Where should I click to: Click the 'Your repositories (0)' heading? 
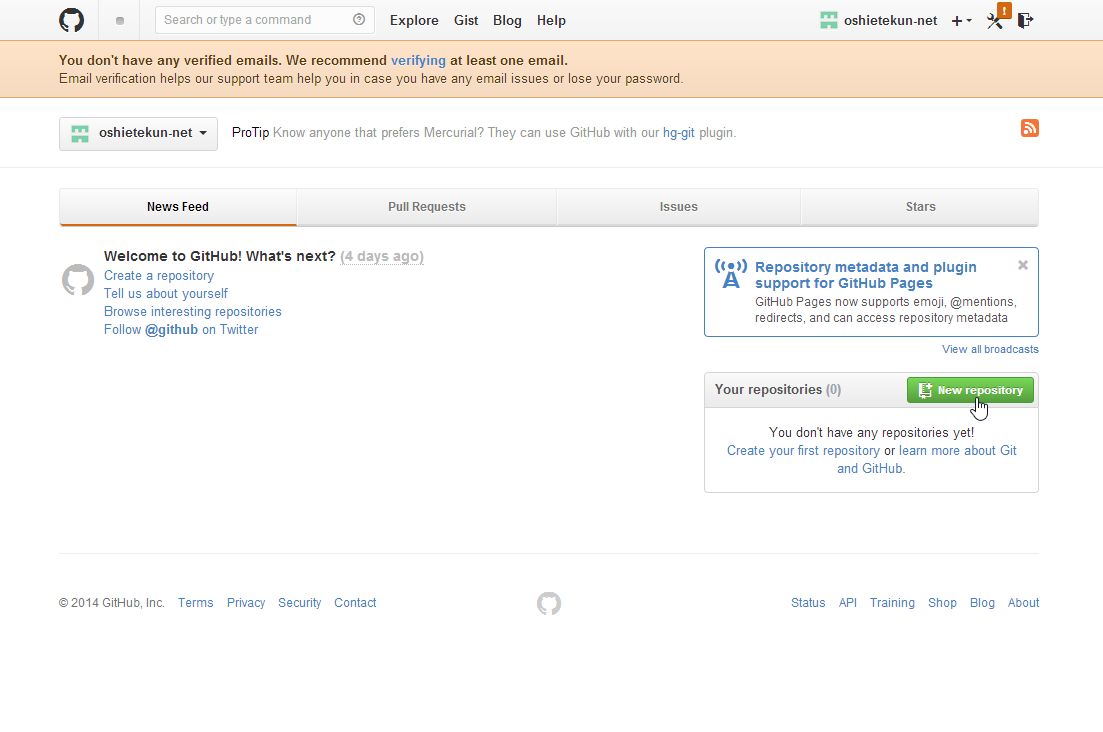pos(777,390)
